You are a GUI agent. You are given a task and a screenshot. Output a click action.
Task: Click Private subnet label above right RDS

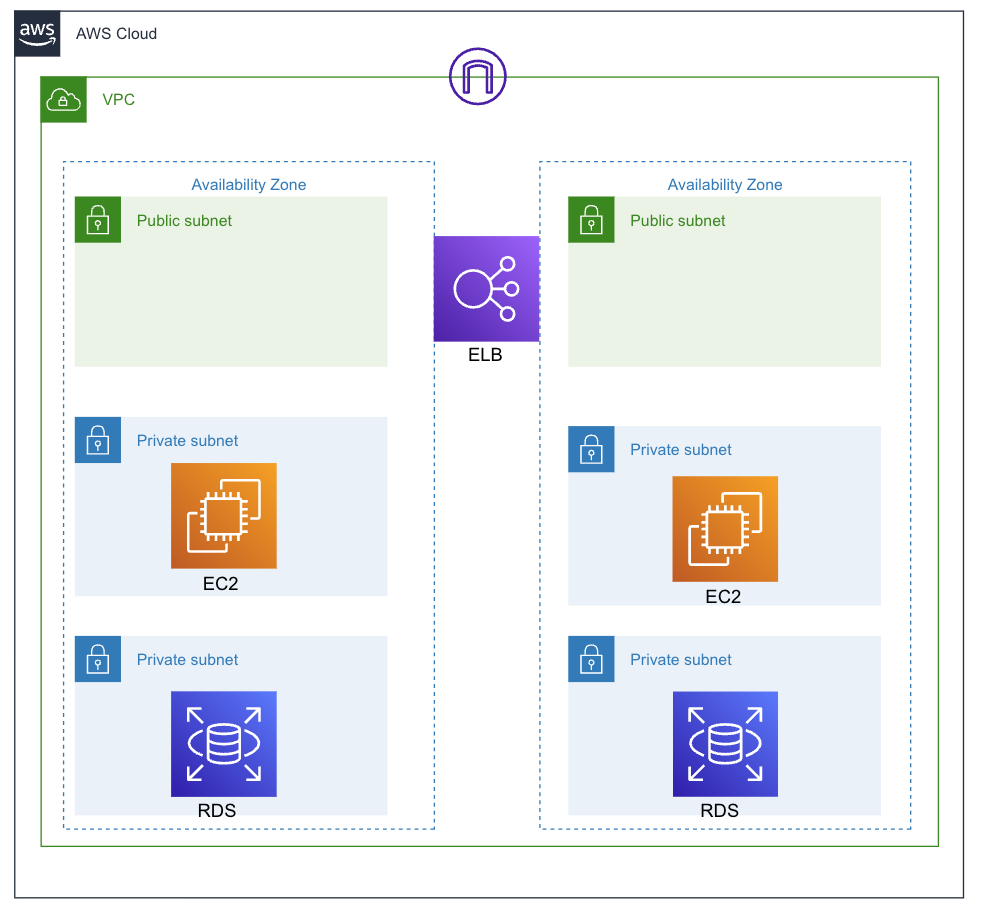[x=680, y=660]
